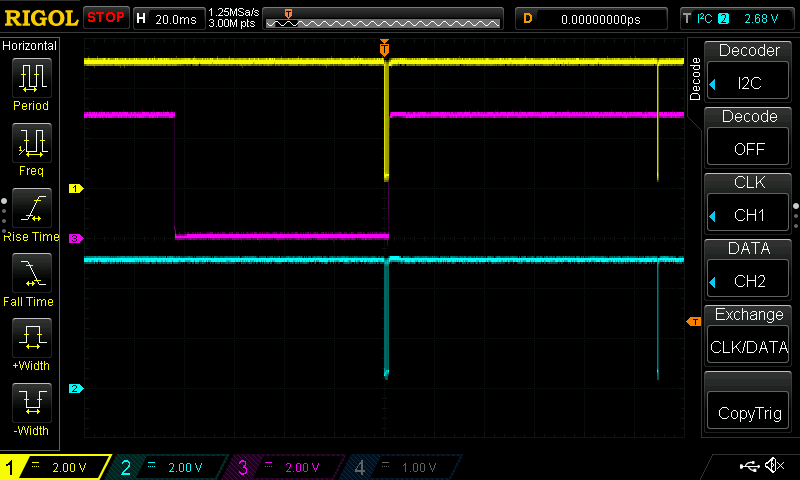Toggle channel 3 display in magenta
The image size is (800, 480).
286,467
